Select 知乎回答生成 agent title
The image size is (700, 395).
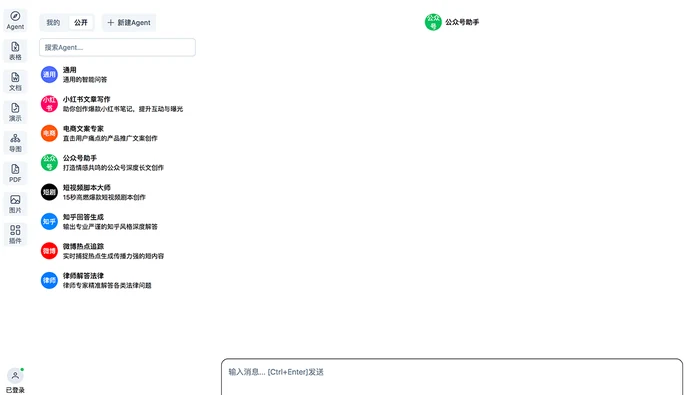(83, 217)
